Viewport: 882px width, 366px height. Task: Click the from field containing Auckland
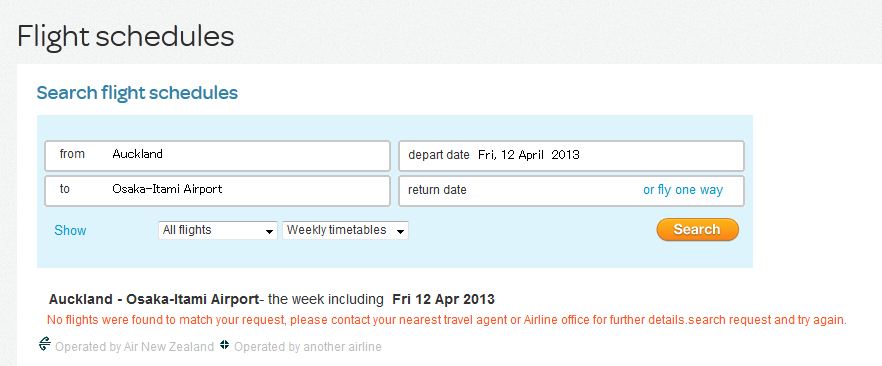[x=217, y=156]
